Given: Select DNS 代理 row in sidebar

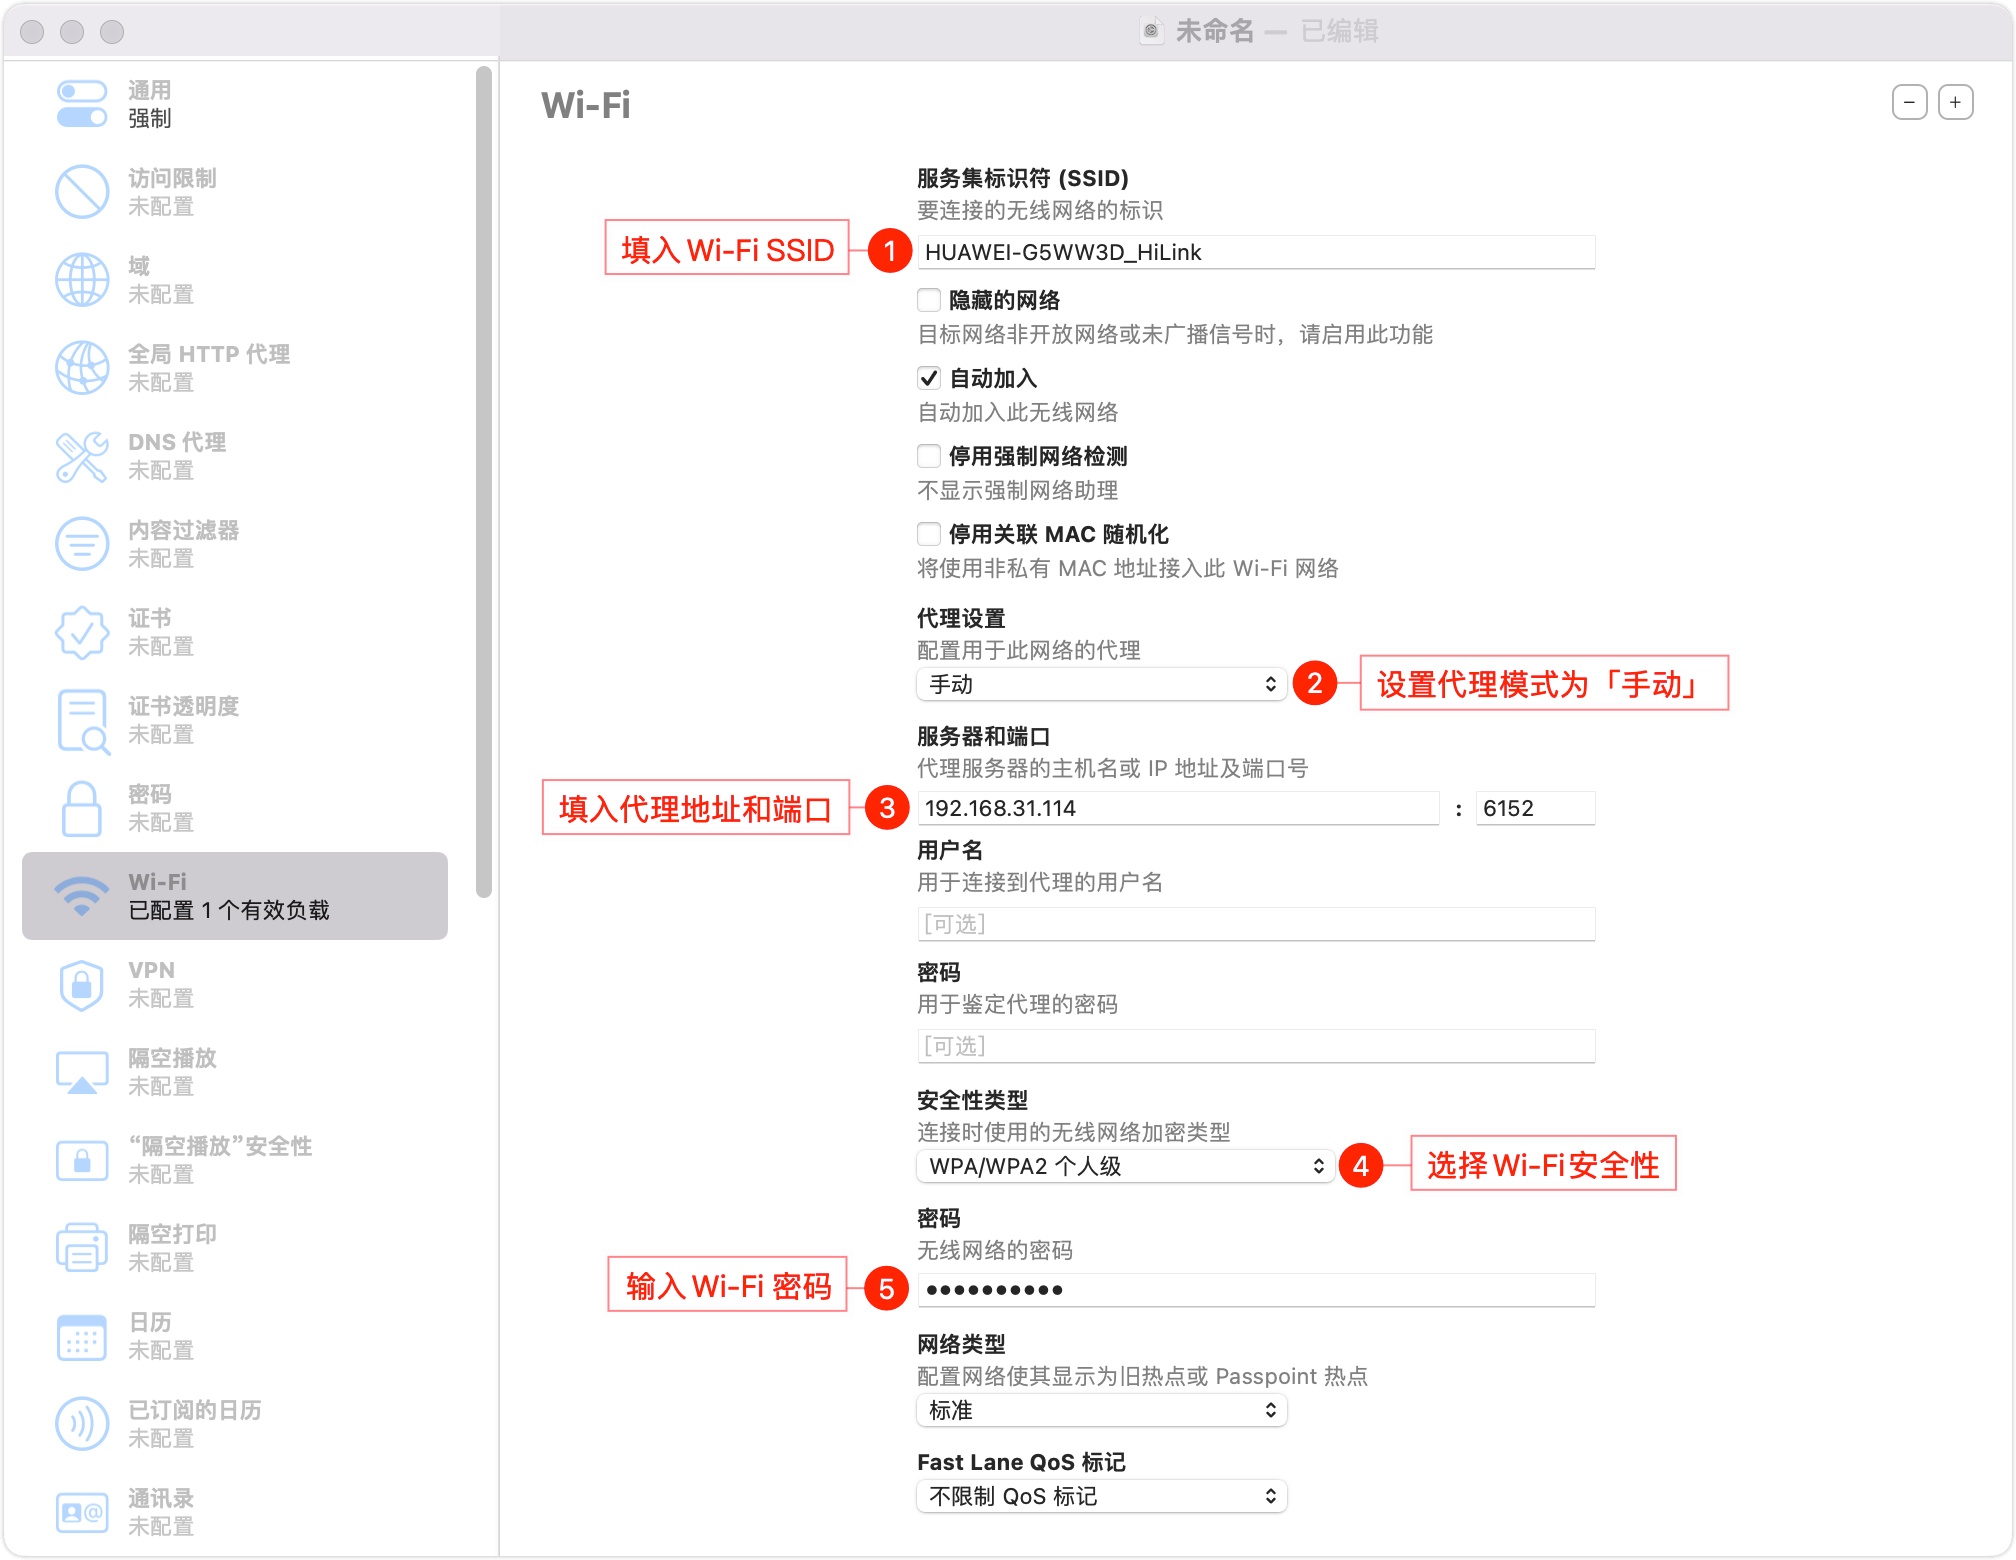Looking at the screenshot, I should coord(235,456).
